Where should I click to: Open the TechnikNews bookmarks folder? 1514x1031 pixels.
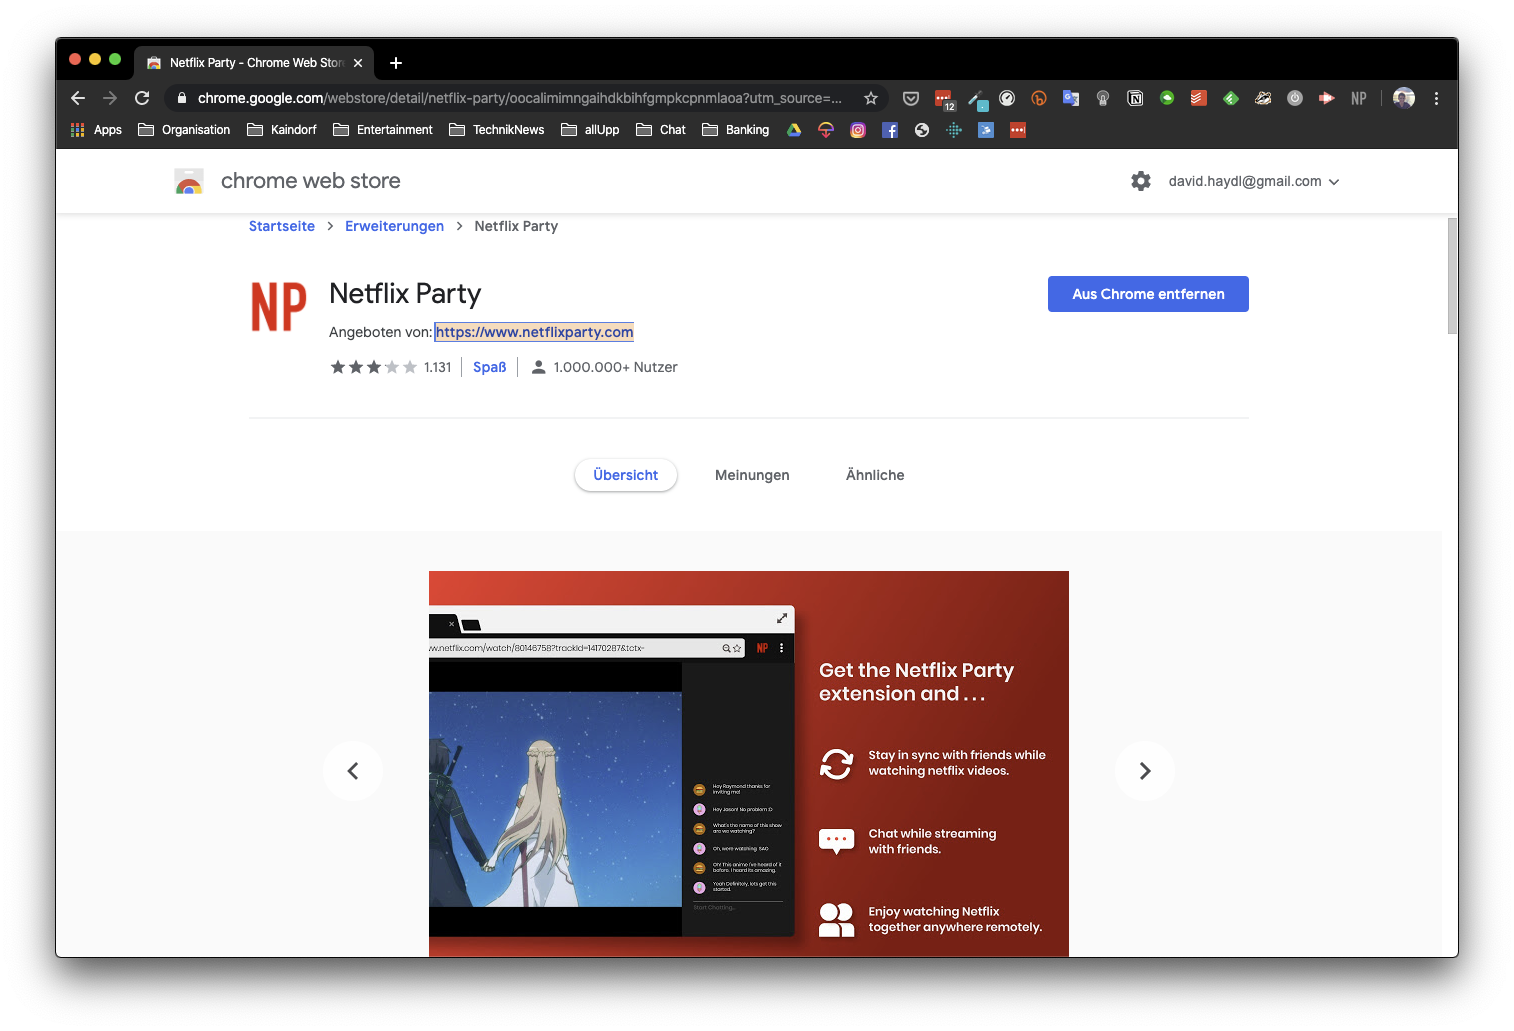click(497, 130)
